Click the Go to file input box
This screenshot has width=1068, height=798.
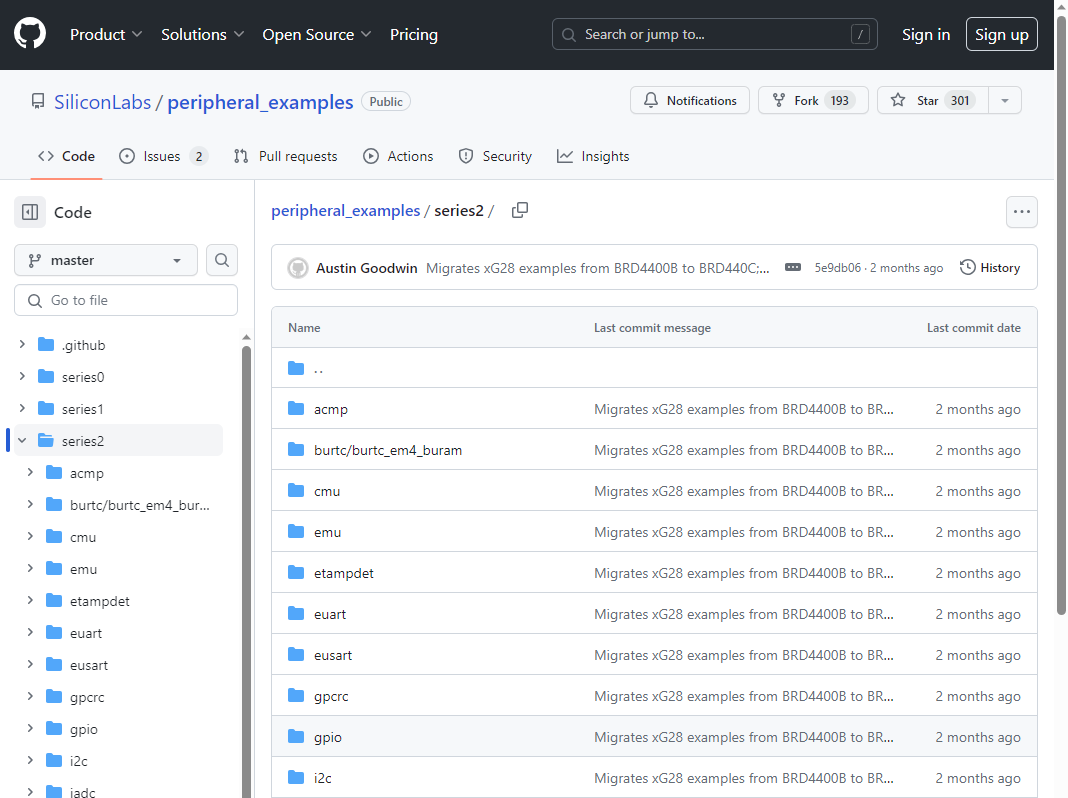(x=125, y=300)
